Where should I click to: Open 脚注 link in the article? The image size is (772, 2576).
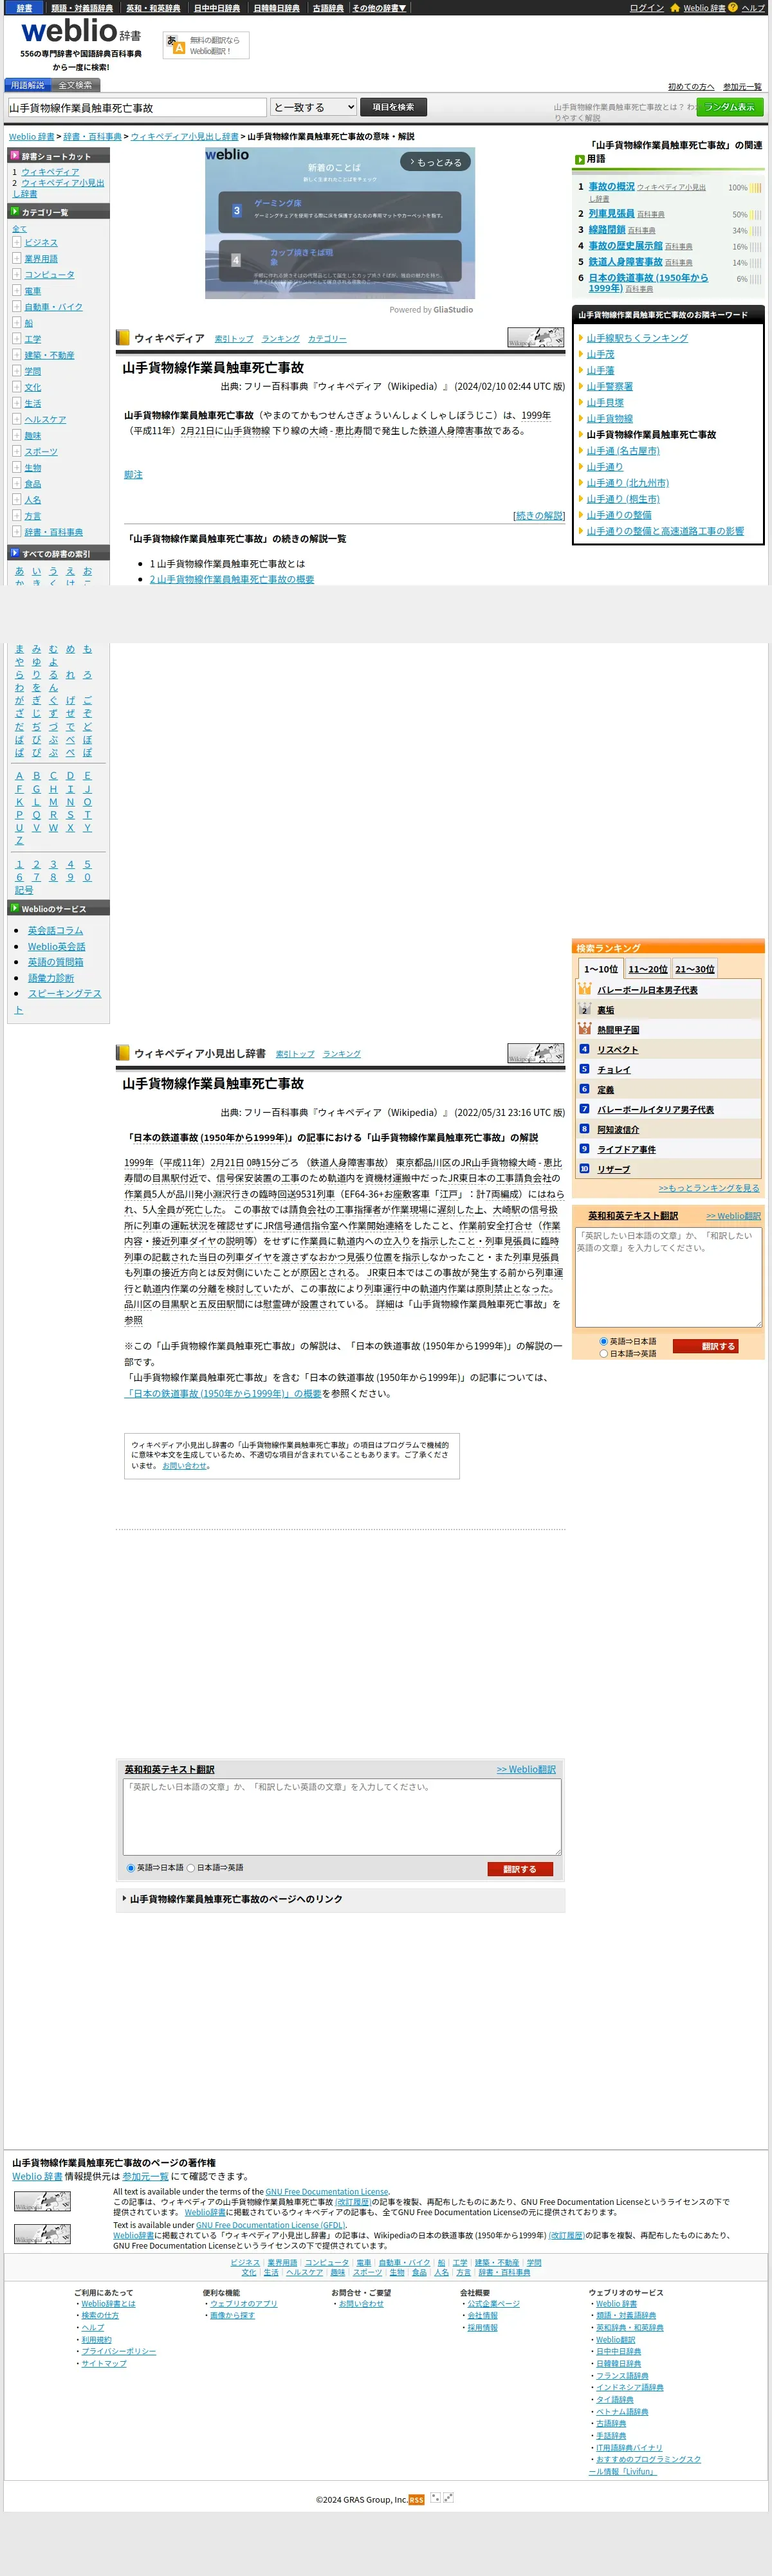pyautogui.click(x=133, y=475)
